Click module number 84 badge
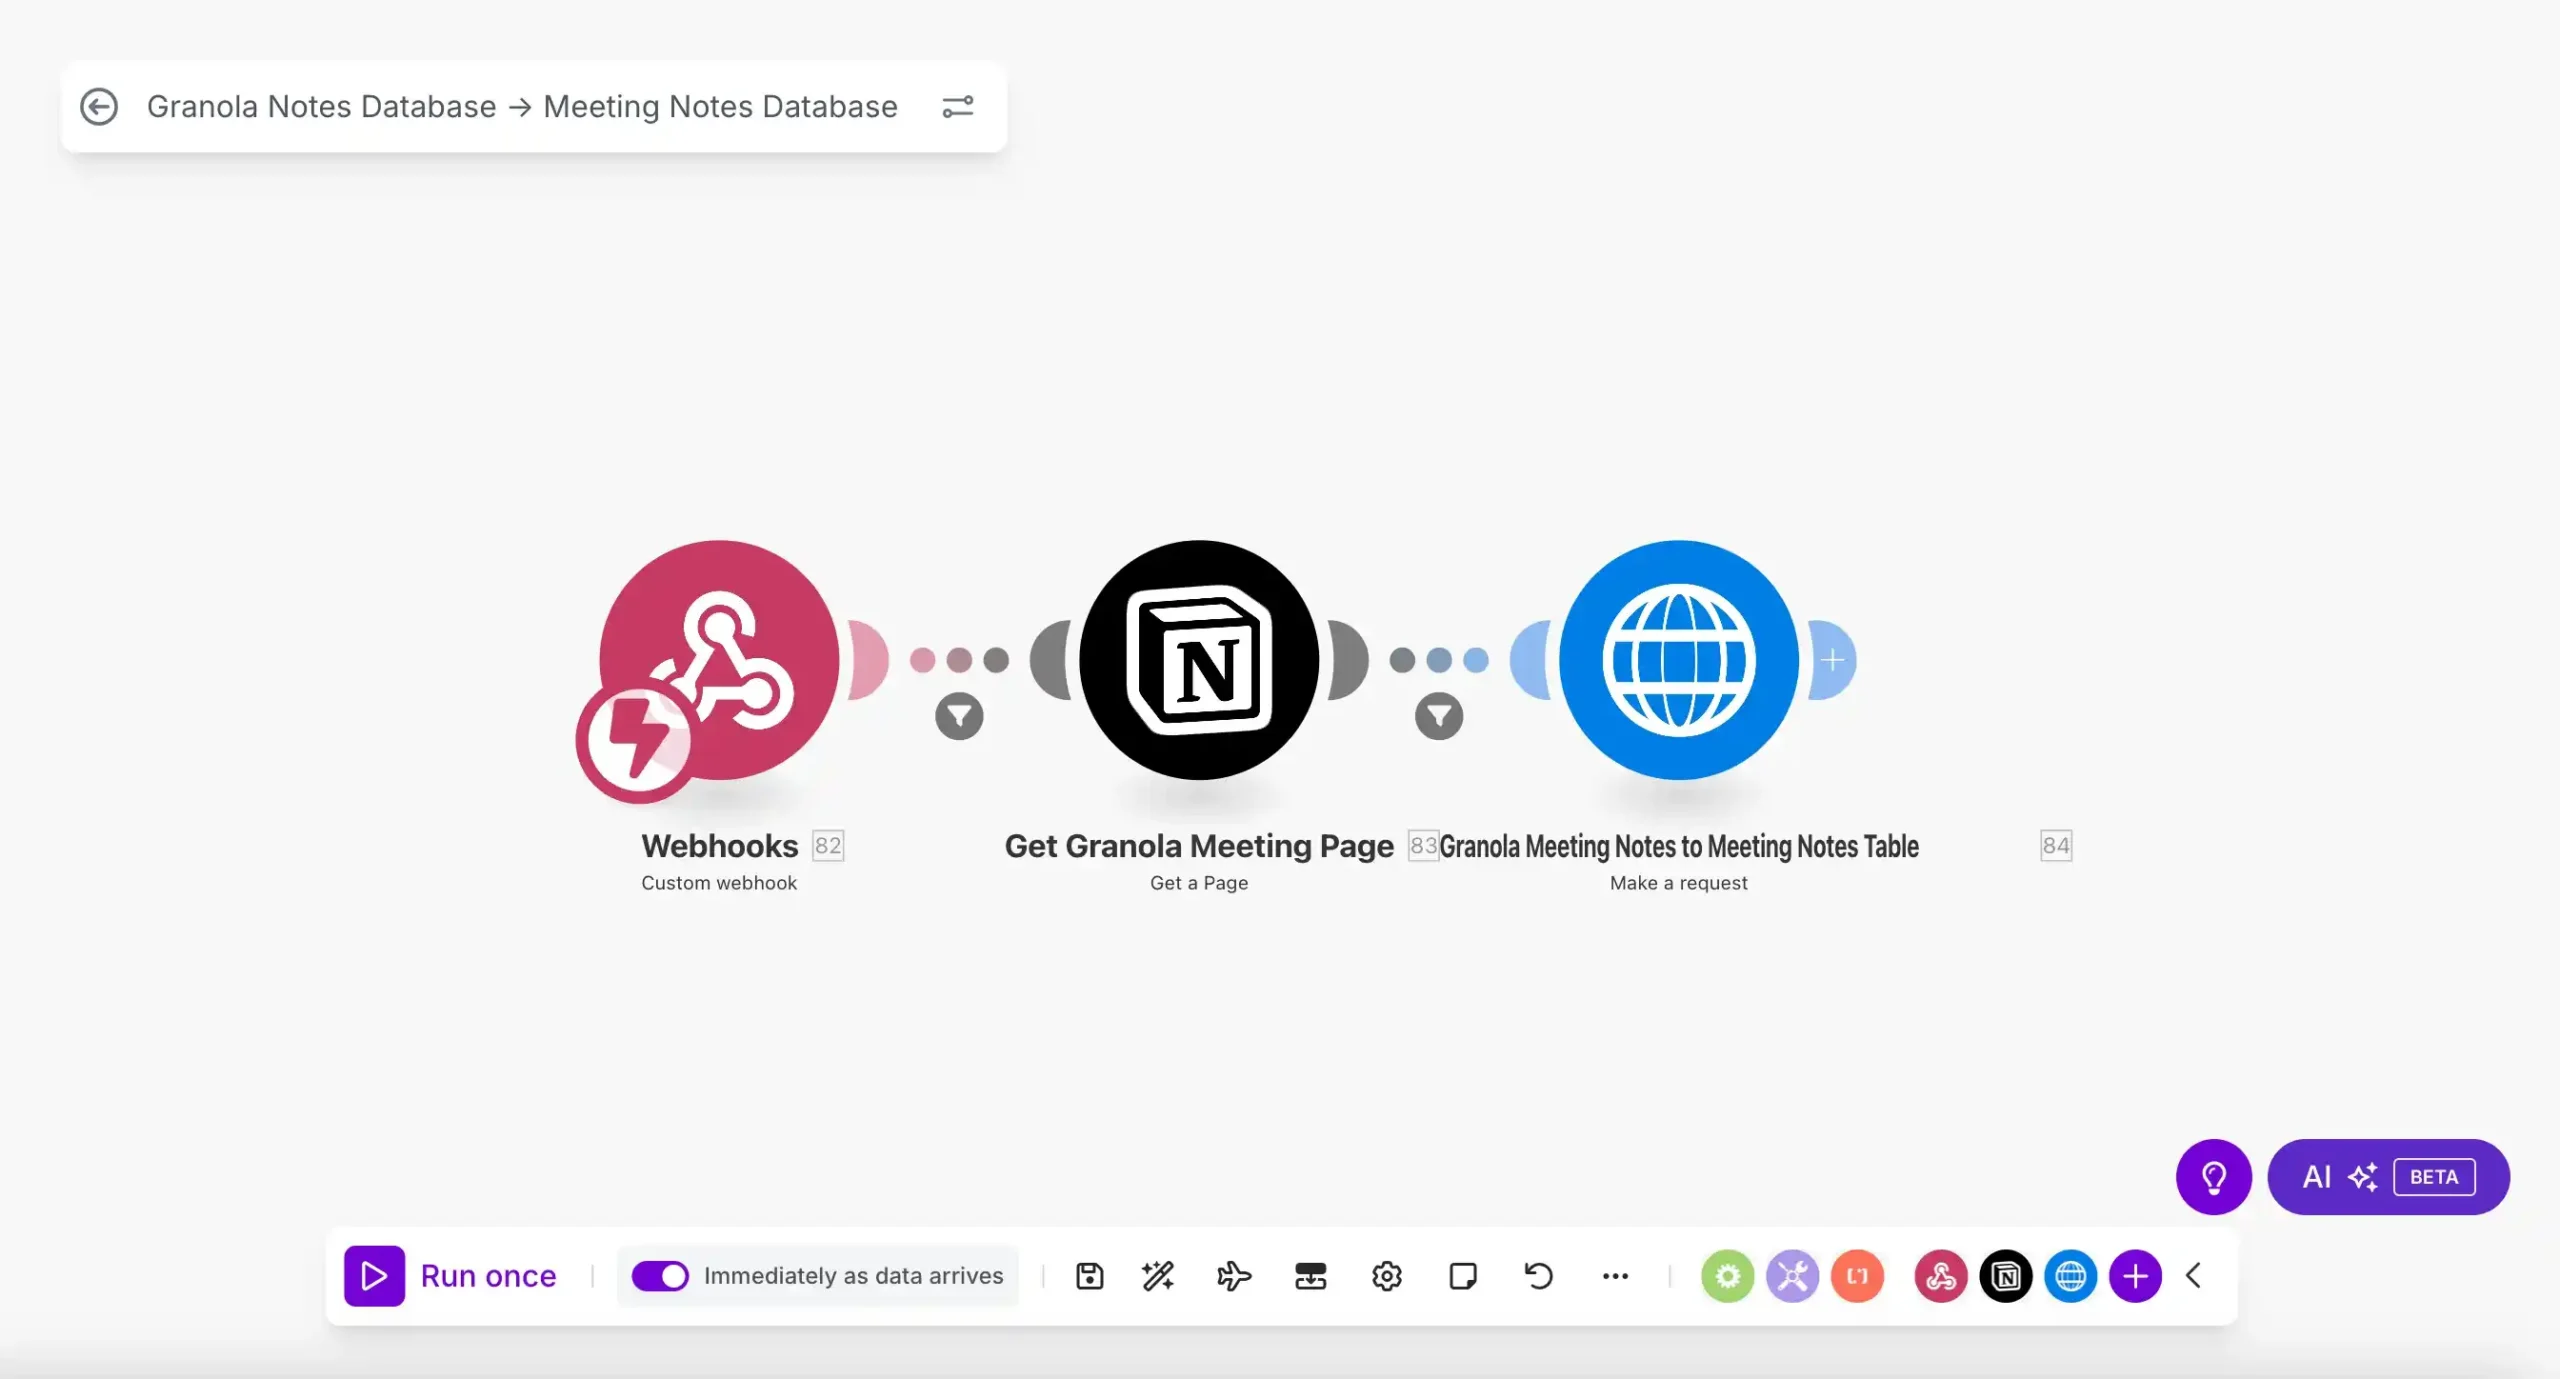This screenshot has height=1379, width=2560. click(2056, 846)
